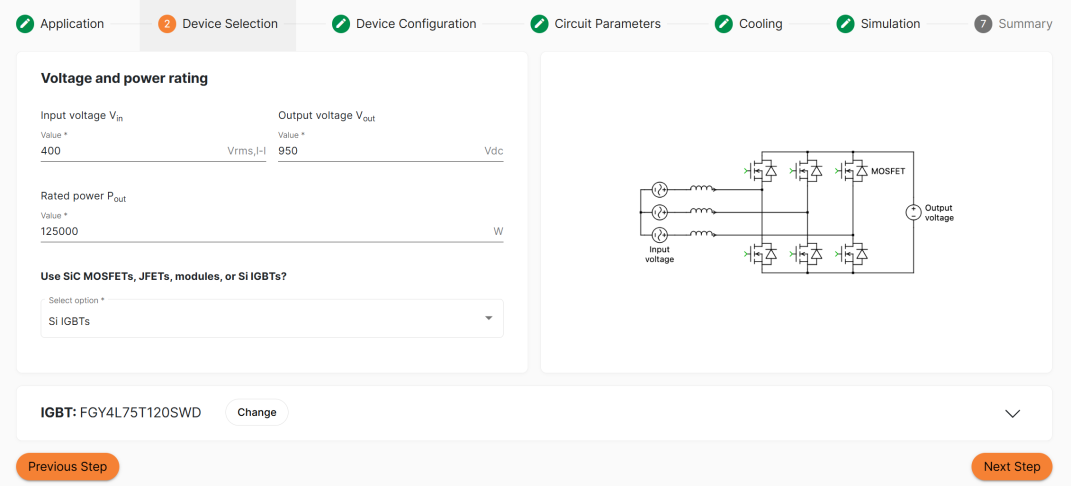The image size is (1080, 486).
Task: Click the gray number 7 Summary icon
Action: pyautogui.click(x=983, y=24)
